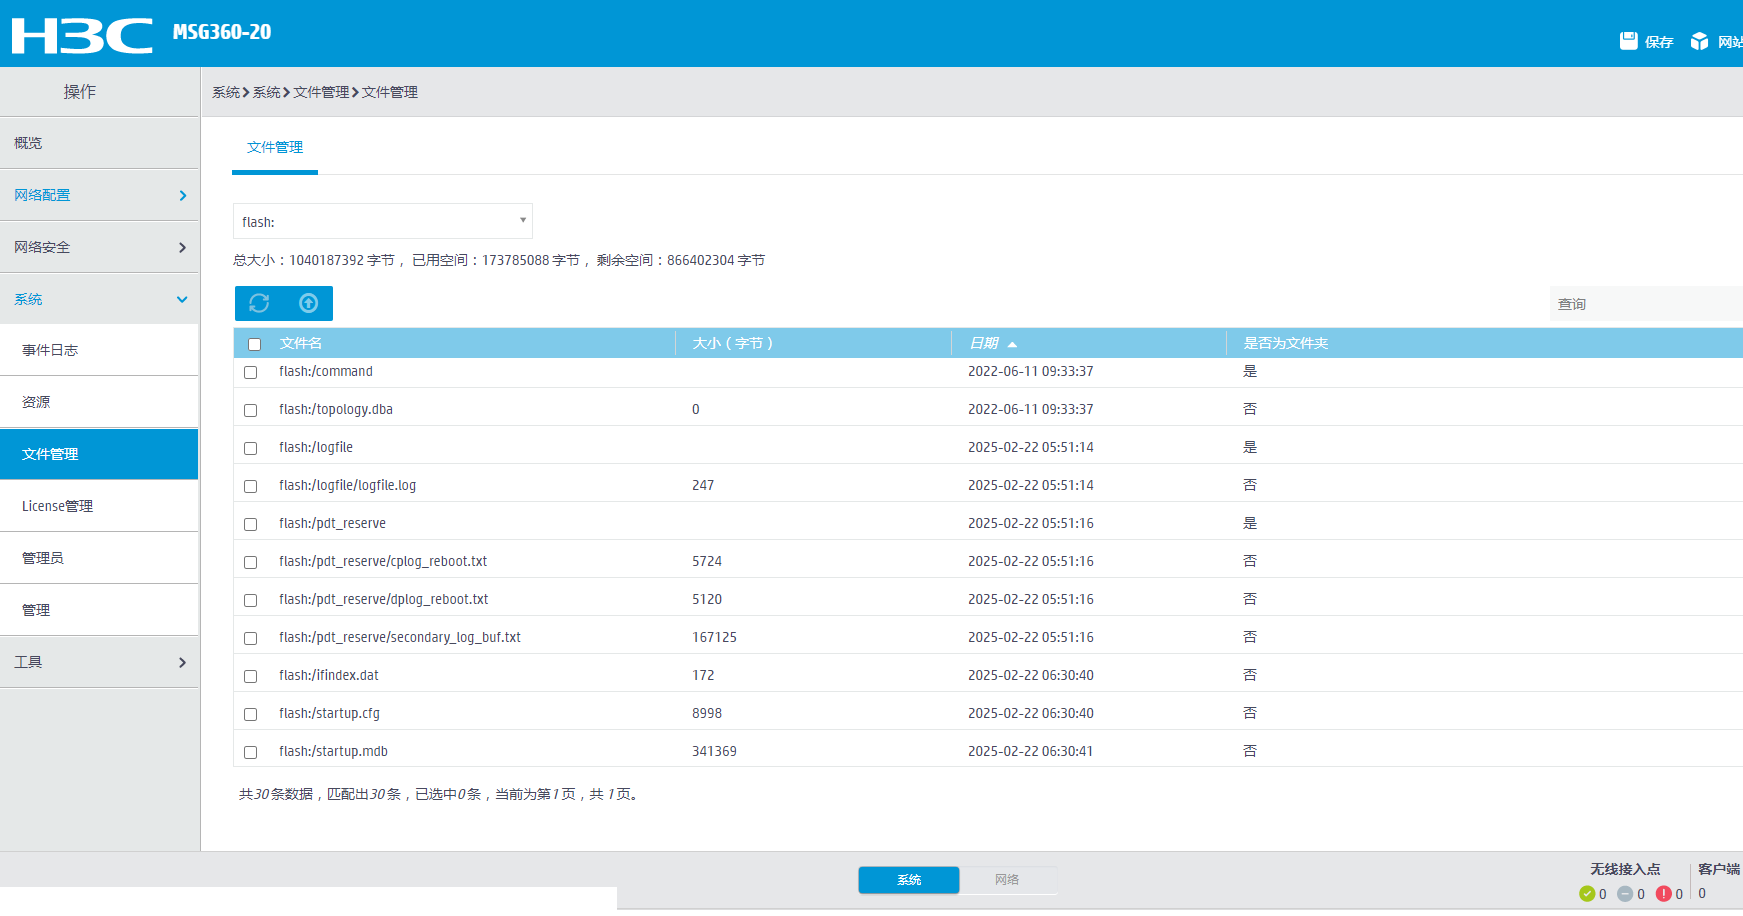Click the save floppy disk icon
The image size is (1743, 916).
pos(1629,41)
